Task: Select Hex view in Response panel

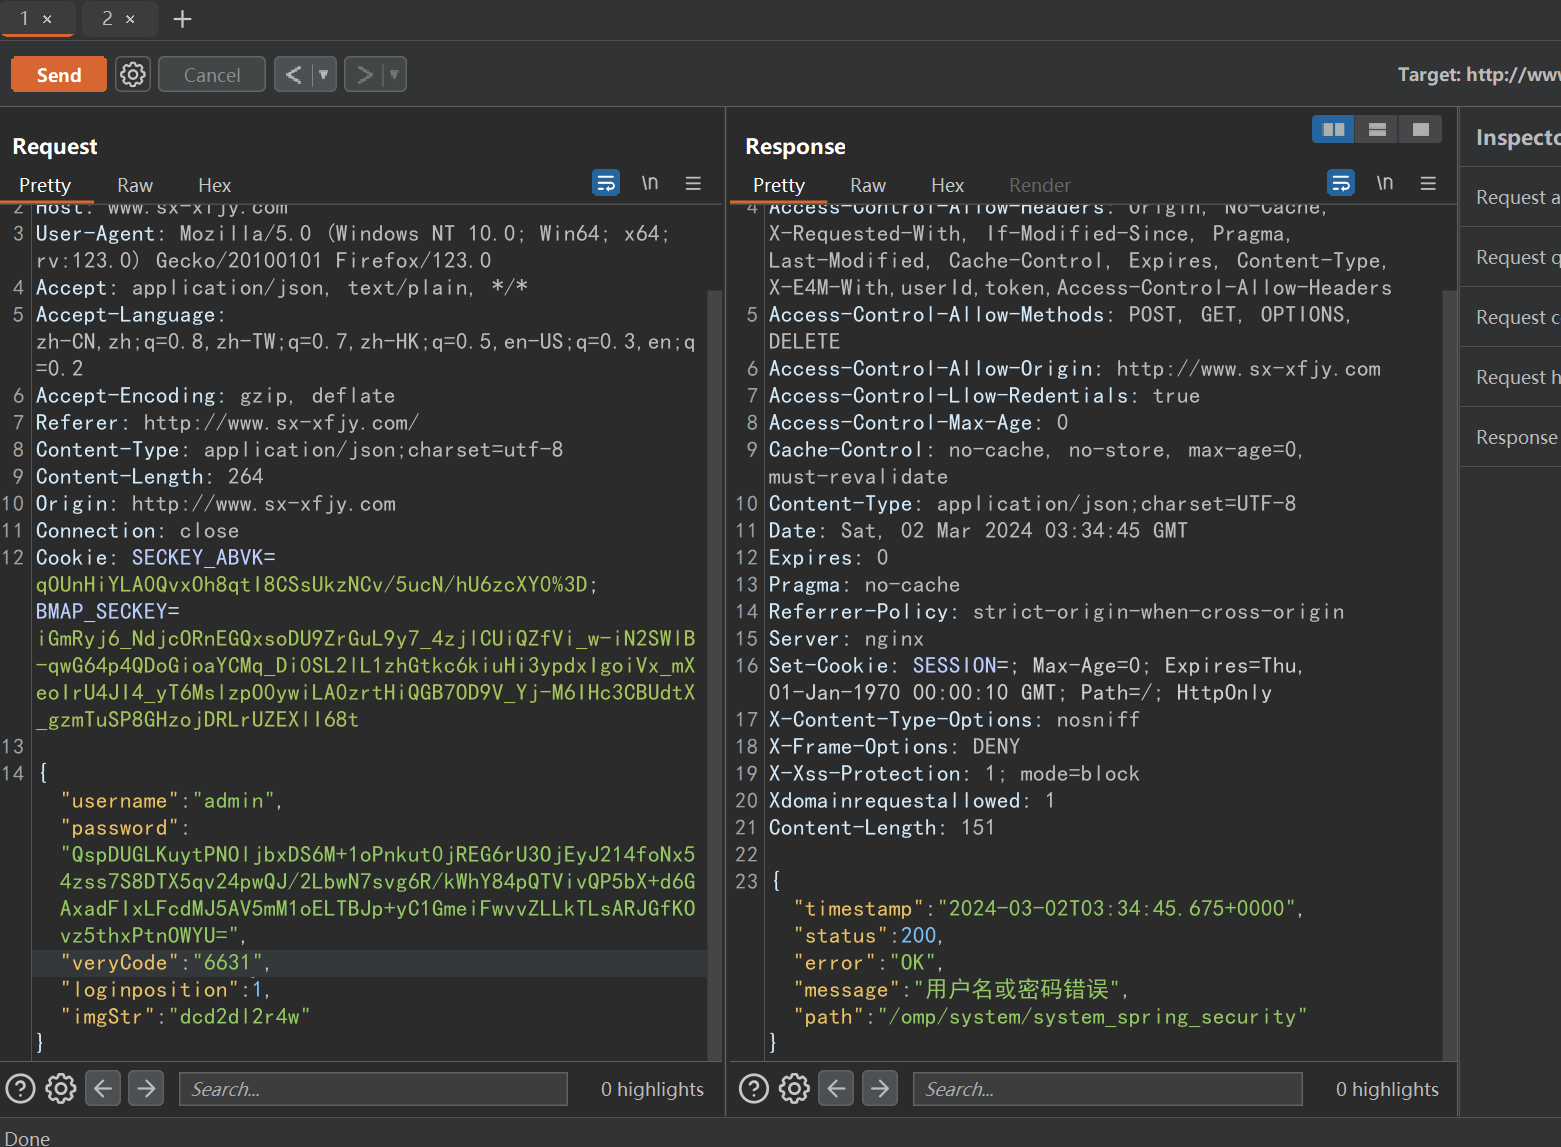Action: (947, 185)
